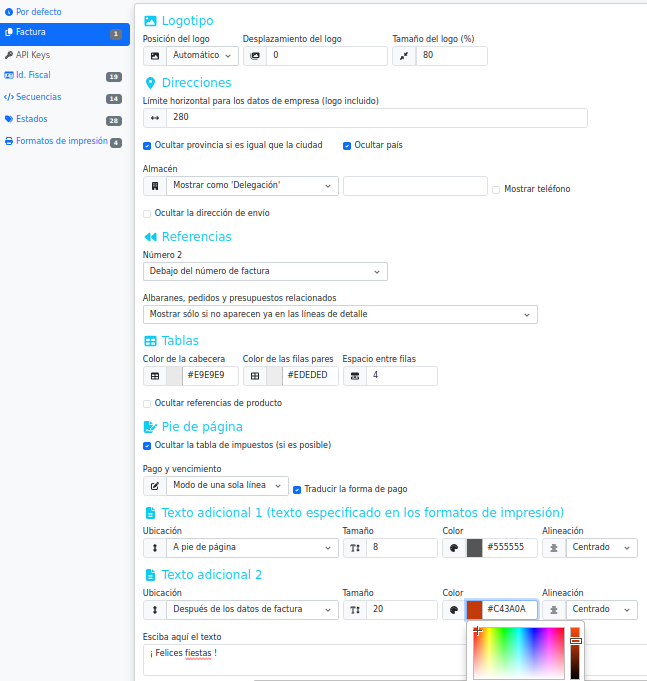Open the Id. Fiscal section
The width and height of the screenshot is (647, 681).
coord(33,75)
